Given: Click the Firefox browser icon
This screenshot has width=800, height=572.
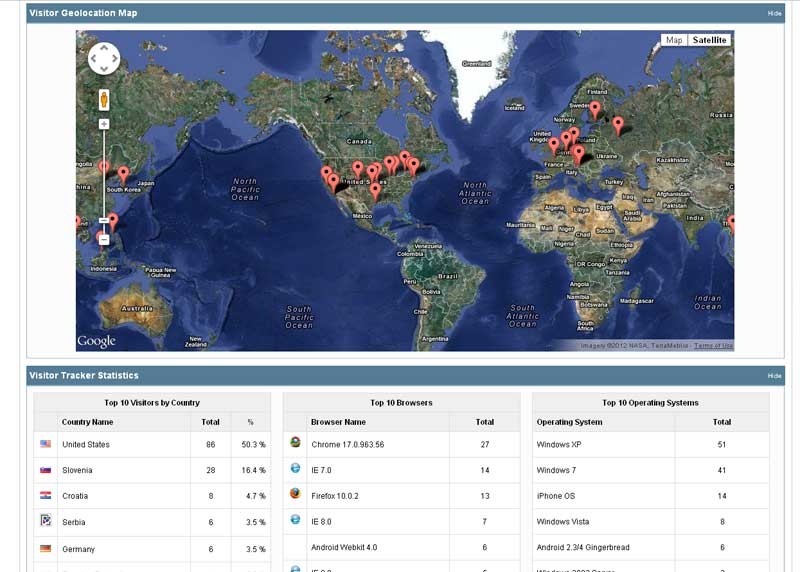Looking at the screenshot, I should (295, 493).
